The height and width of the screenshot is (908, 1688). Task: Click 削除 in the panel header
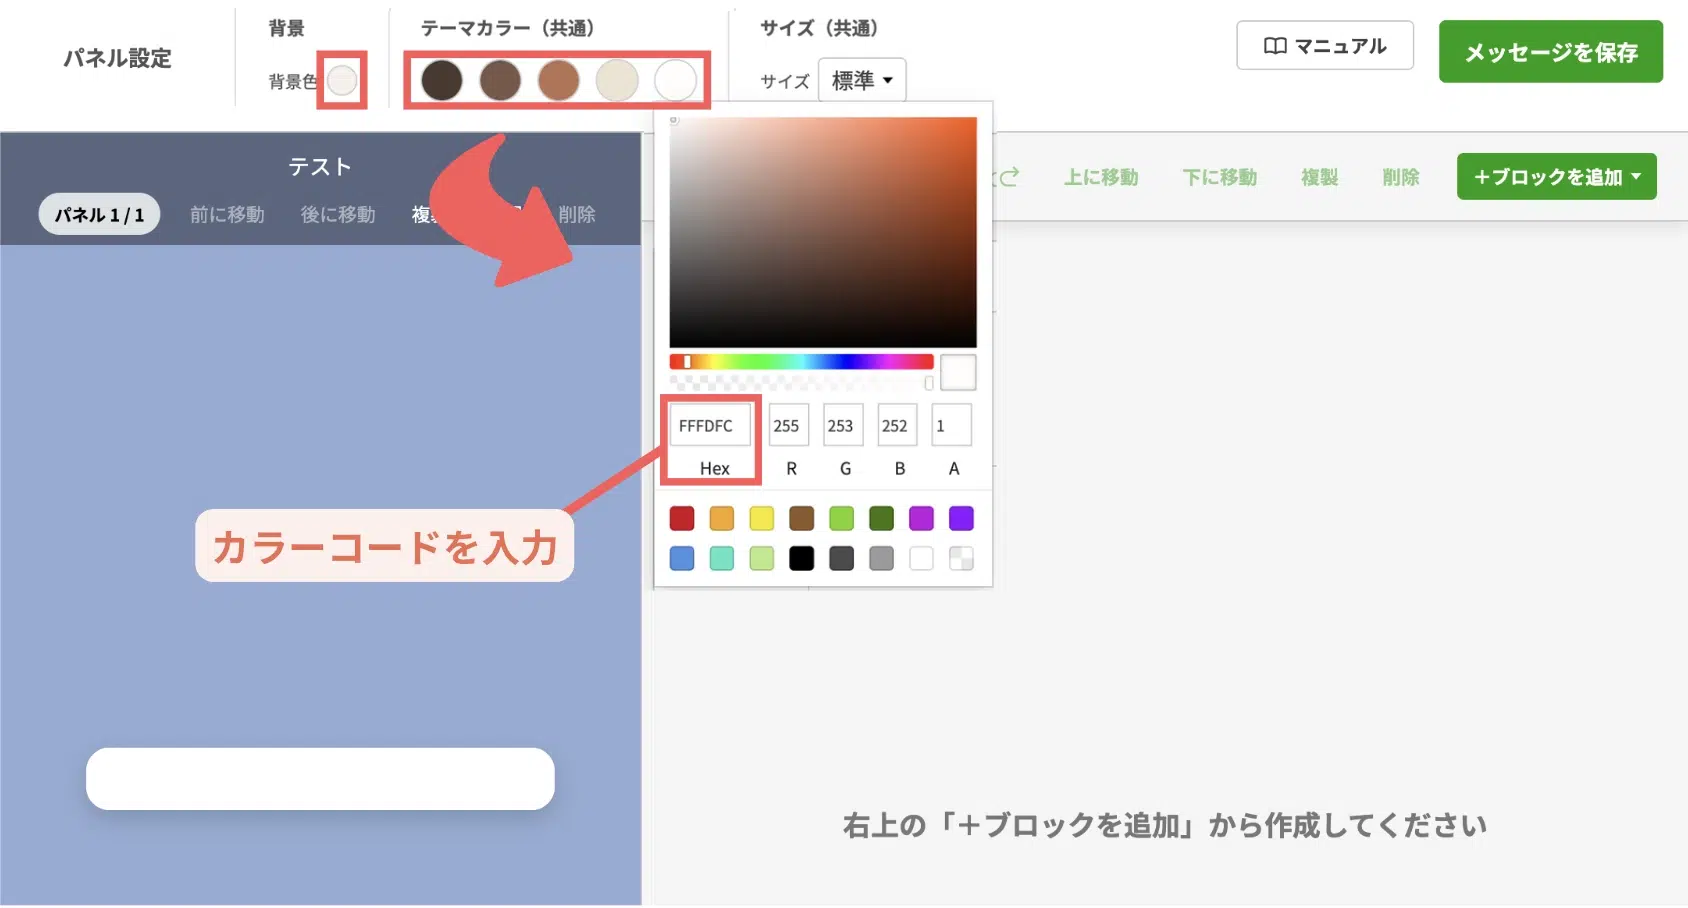577,214
